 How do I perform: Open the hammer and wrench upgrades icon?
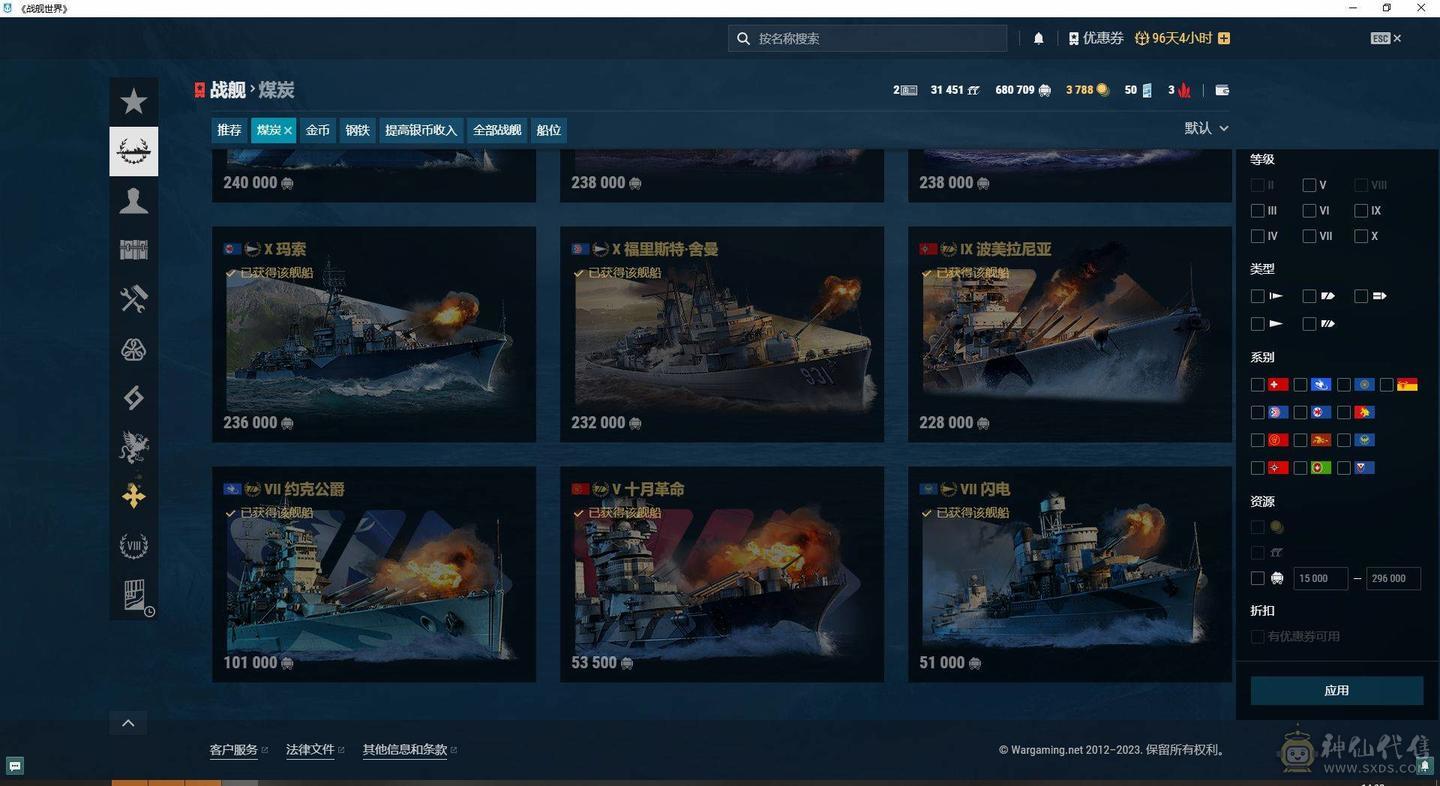[x=133, y=299]
